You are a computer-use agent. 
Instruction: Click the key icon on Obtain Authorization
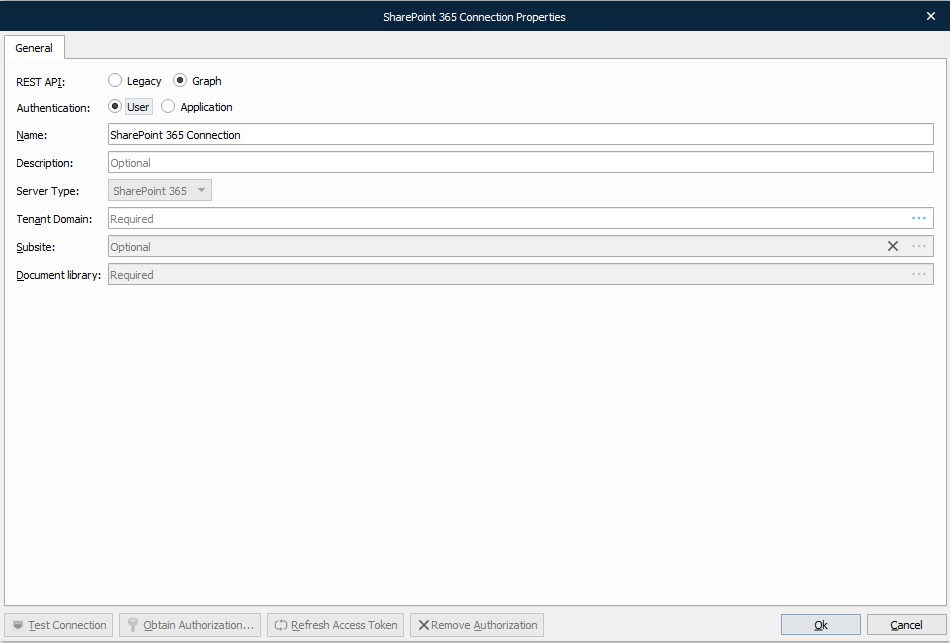(x=133, y=625)
